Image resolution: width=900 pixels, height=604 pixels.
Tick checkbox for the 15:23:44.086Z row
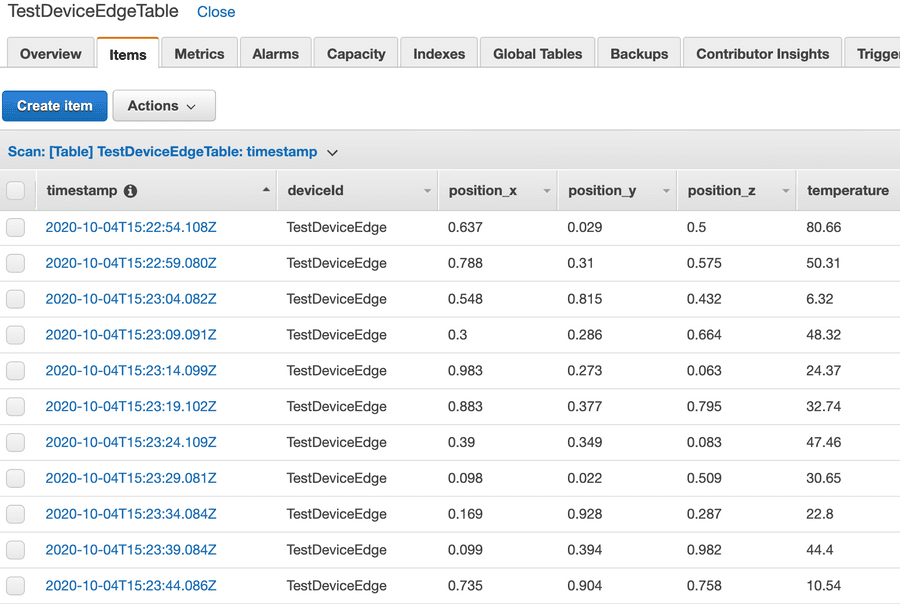click(16, 586)
